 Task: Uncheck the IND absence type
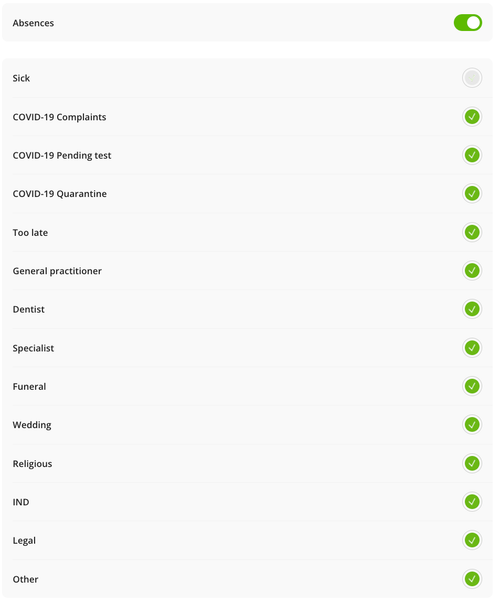pos(472,502)
